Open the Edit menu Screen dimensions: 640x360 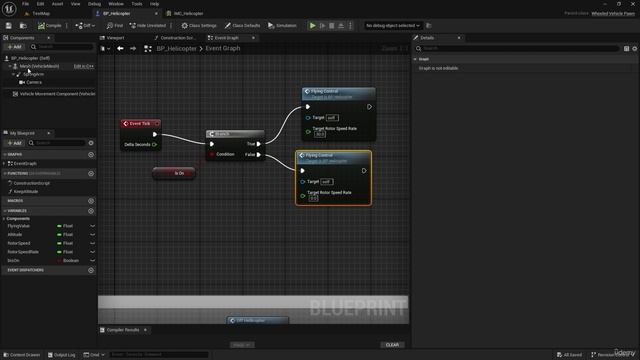coord(40,4)
